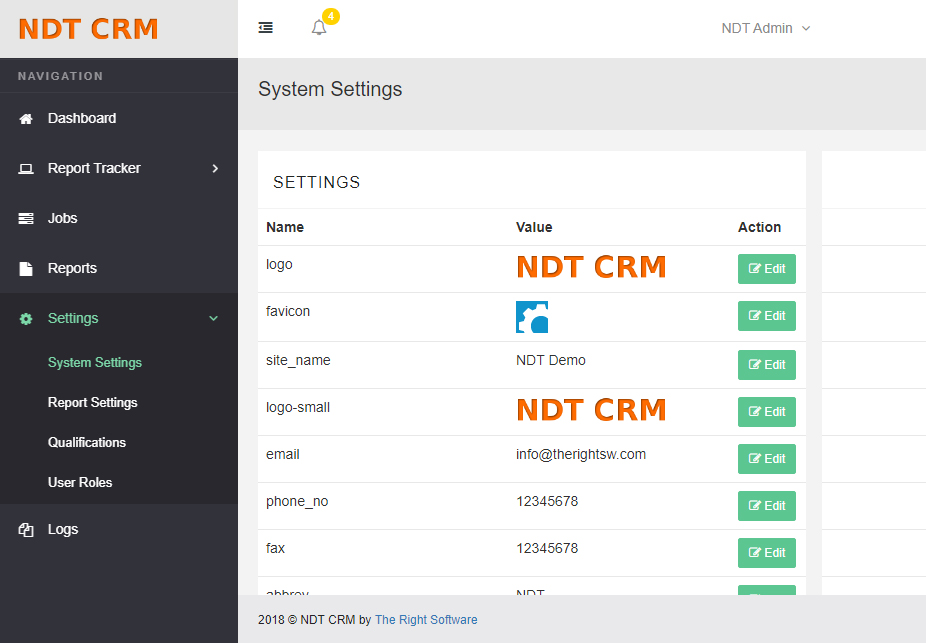The image size is (926, 643).
Task: Click the sidebar collapse menu icon
Action: pos(265,27)
